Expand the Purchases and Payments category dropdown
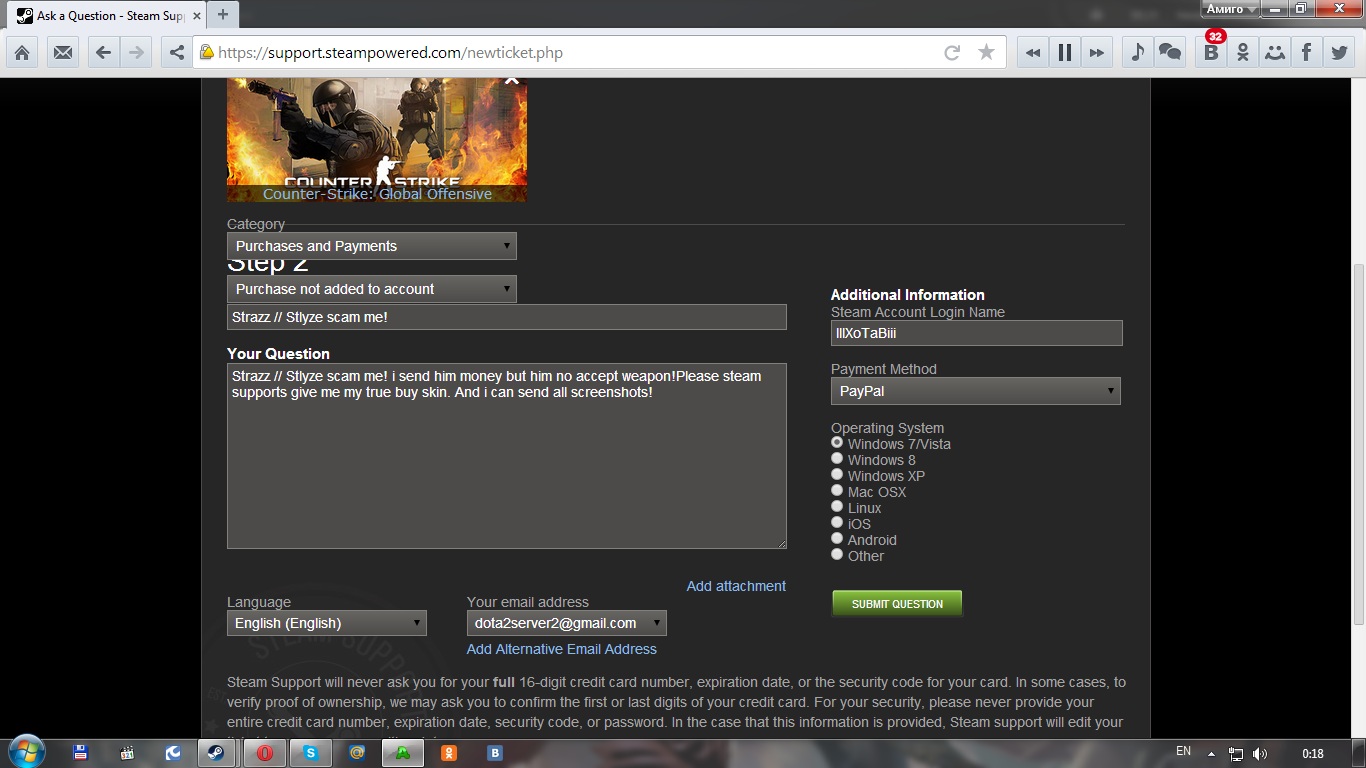The height and width of the screenshot is (768, 1366). pos(372,246)
